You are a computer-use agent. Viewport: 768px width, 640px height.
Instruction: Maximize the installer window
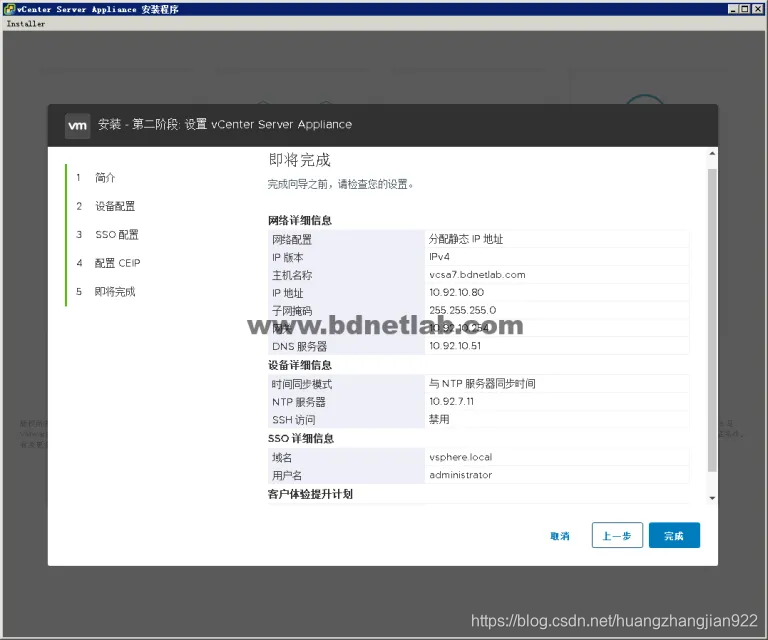click(744, 9)
